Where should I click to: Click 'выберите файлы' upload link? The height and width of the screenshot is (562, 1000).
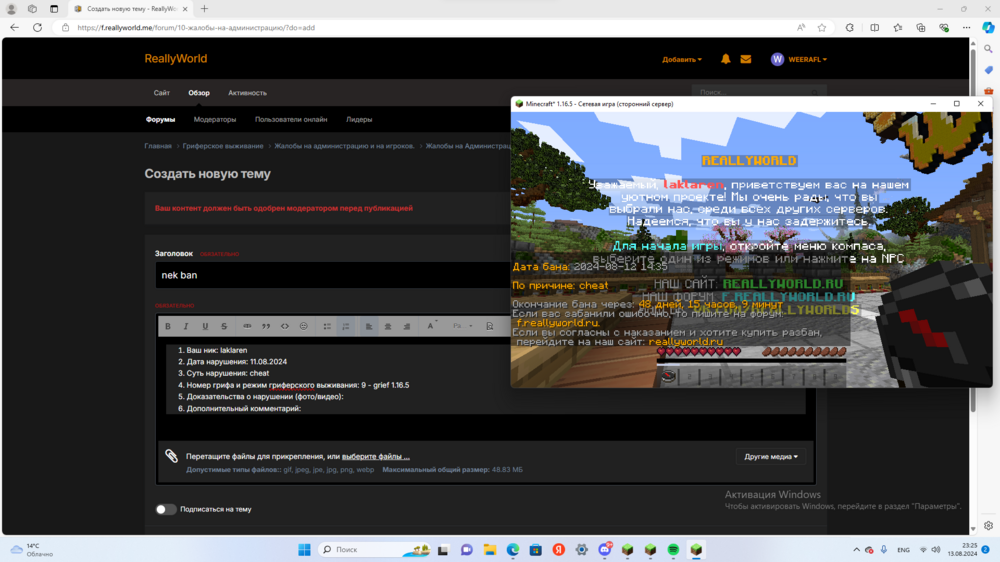point(376,456)
